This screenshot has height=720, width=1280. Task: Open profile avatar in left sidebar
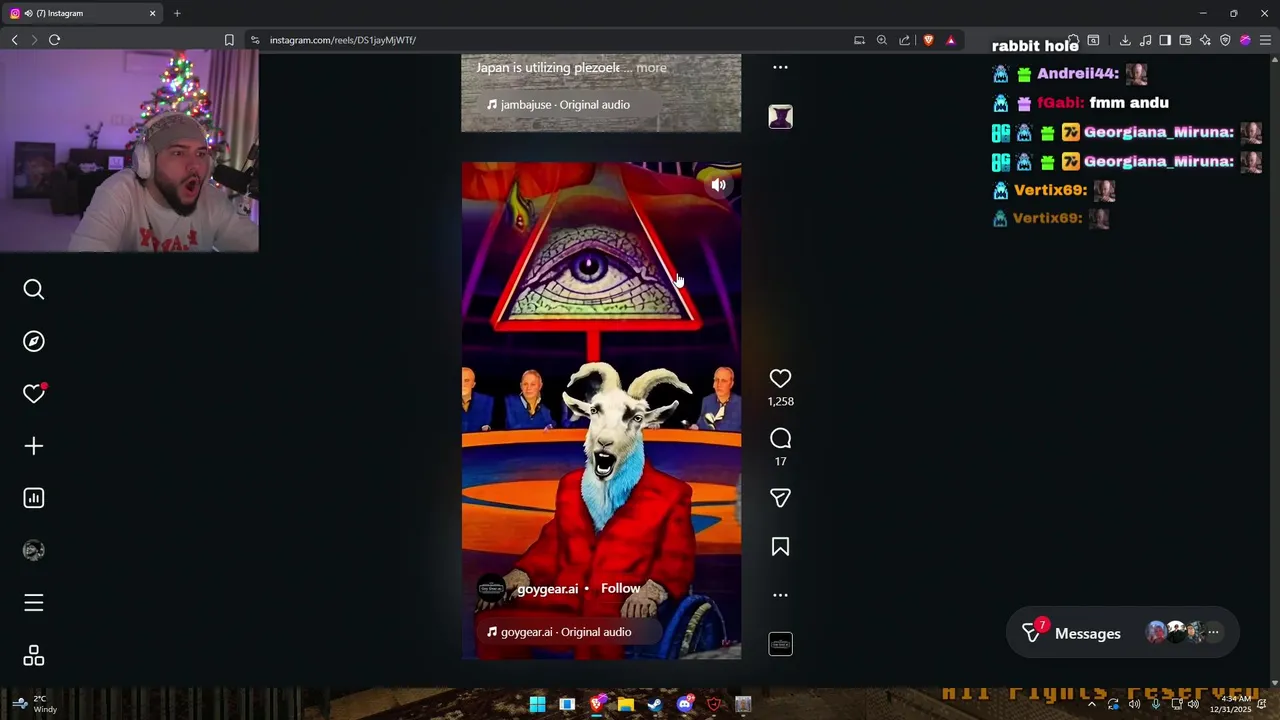34,550
